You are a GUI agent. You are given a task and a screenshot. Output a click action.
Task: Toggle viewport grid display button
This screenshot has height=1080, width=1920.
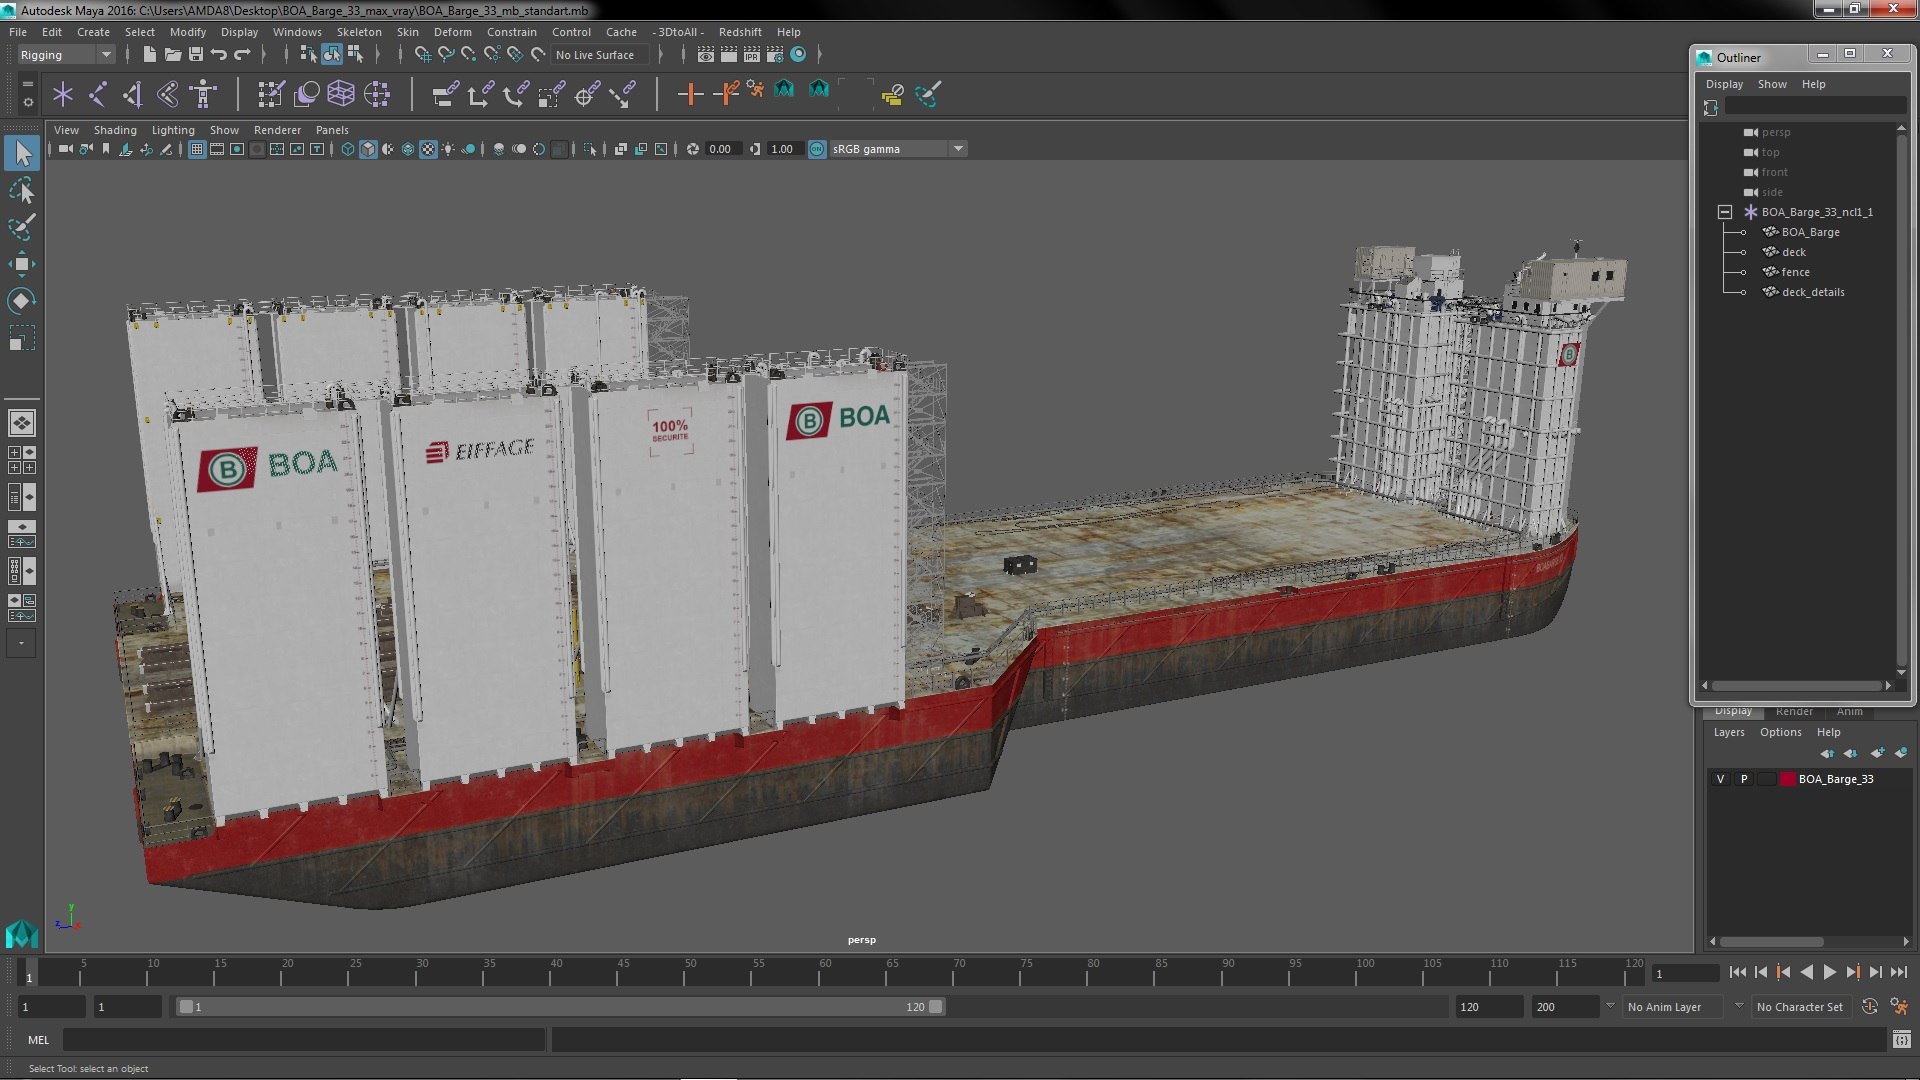click(x=197, y=149)
